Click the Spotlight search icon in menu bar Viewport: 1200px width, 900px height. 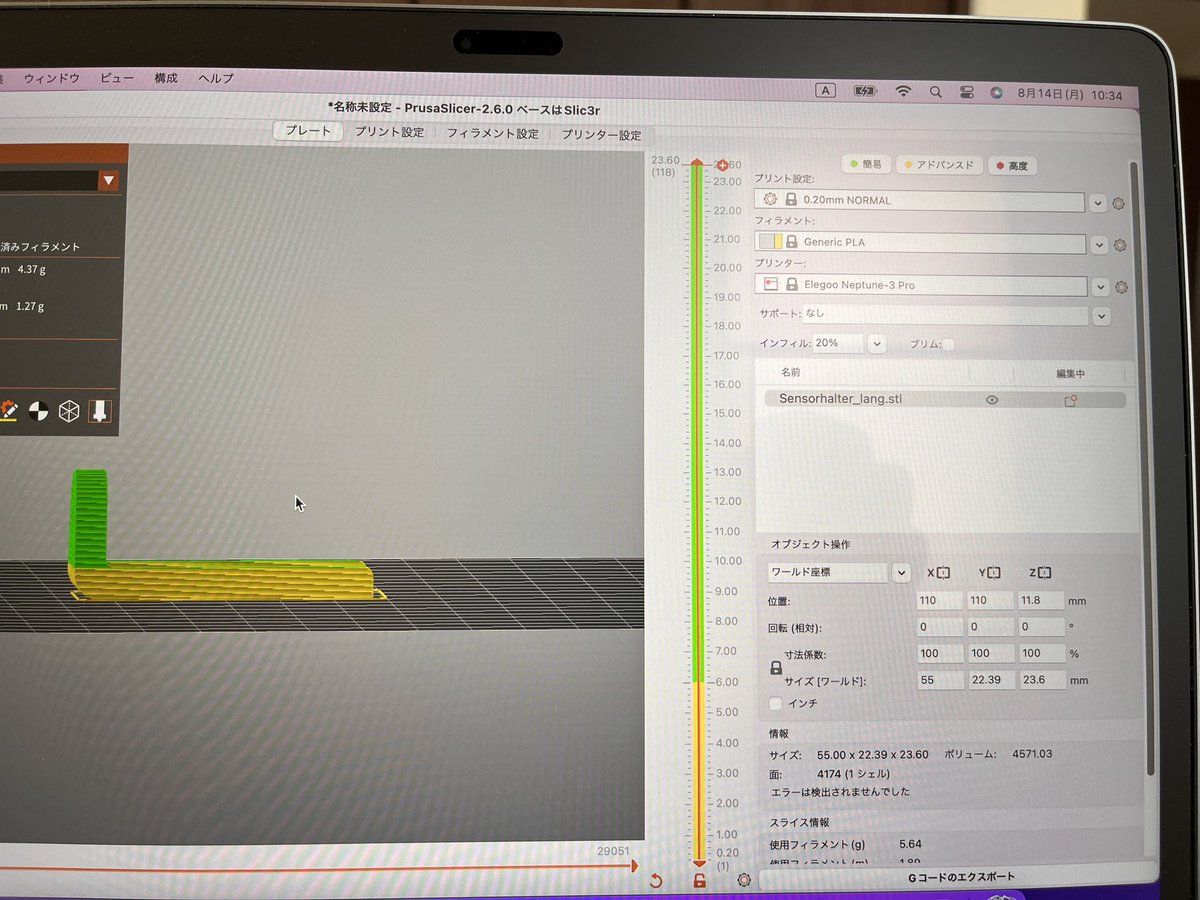[935, 92]
